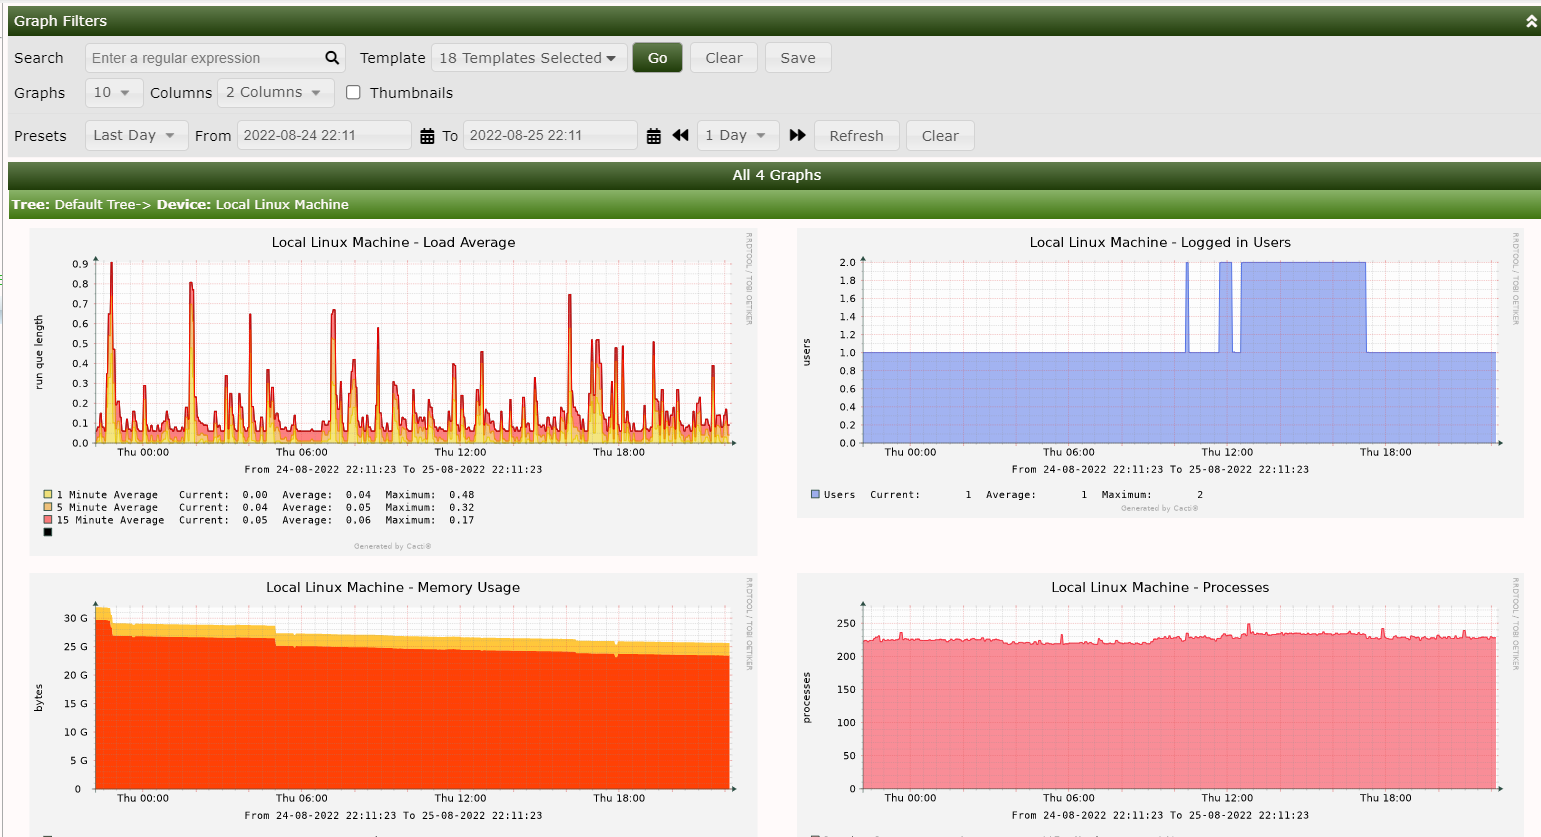
Task: Open the Graphs count dropdown
Action: [112, 92]
